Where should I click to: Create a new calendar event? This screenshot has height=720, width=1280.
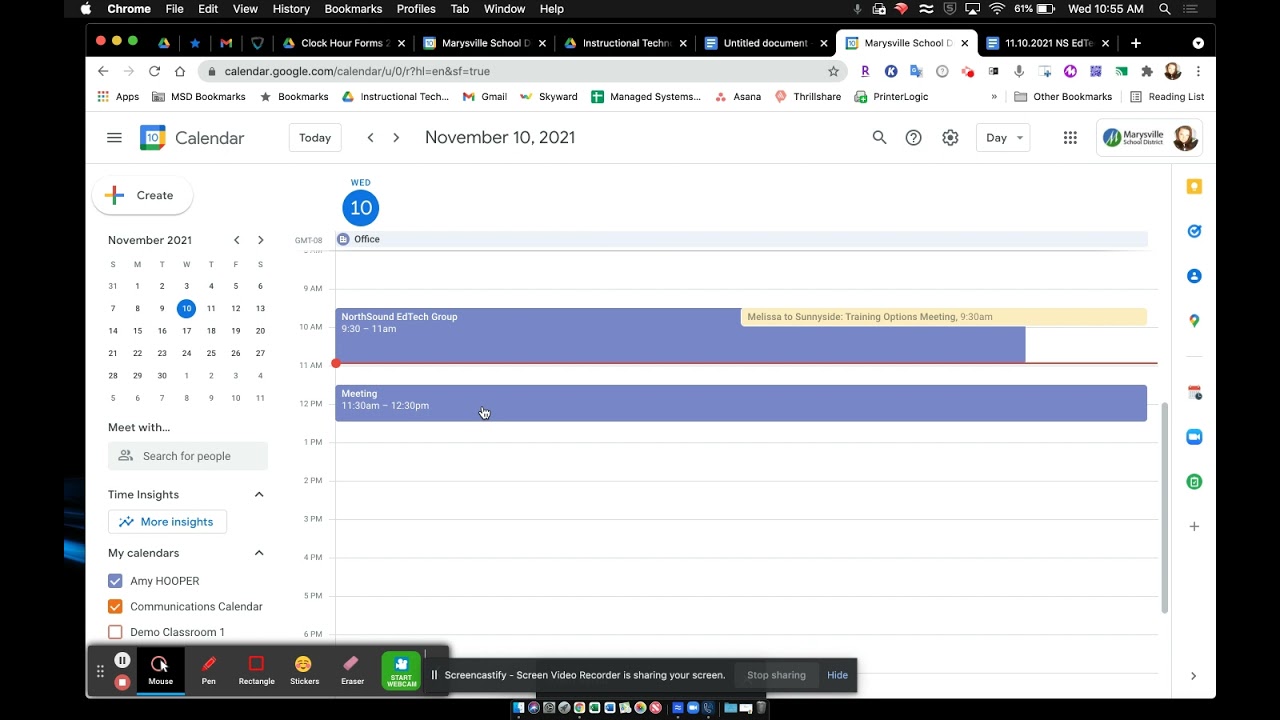pyautogui.click(x=142, y=195)
